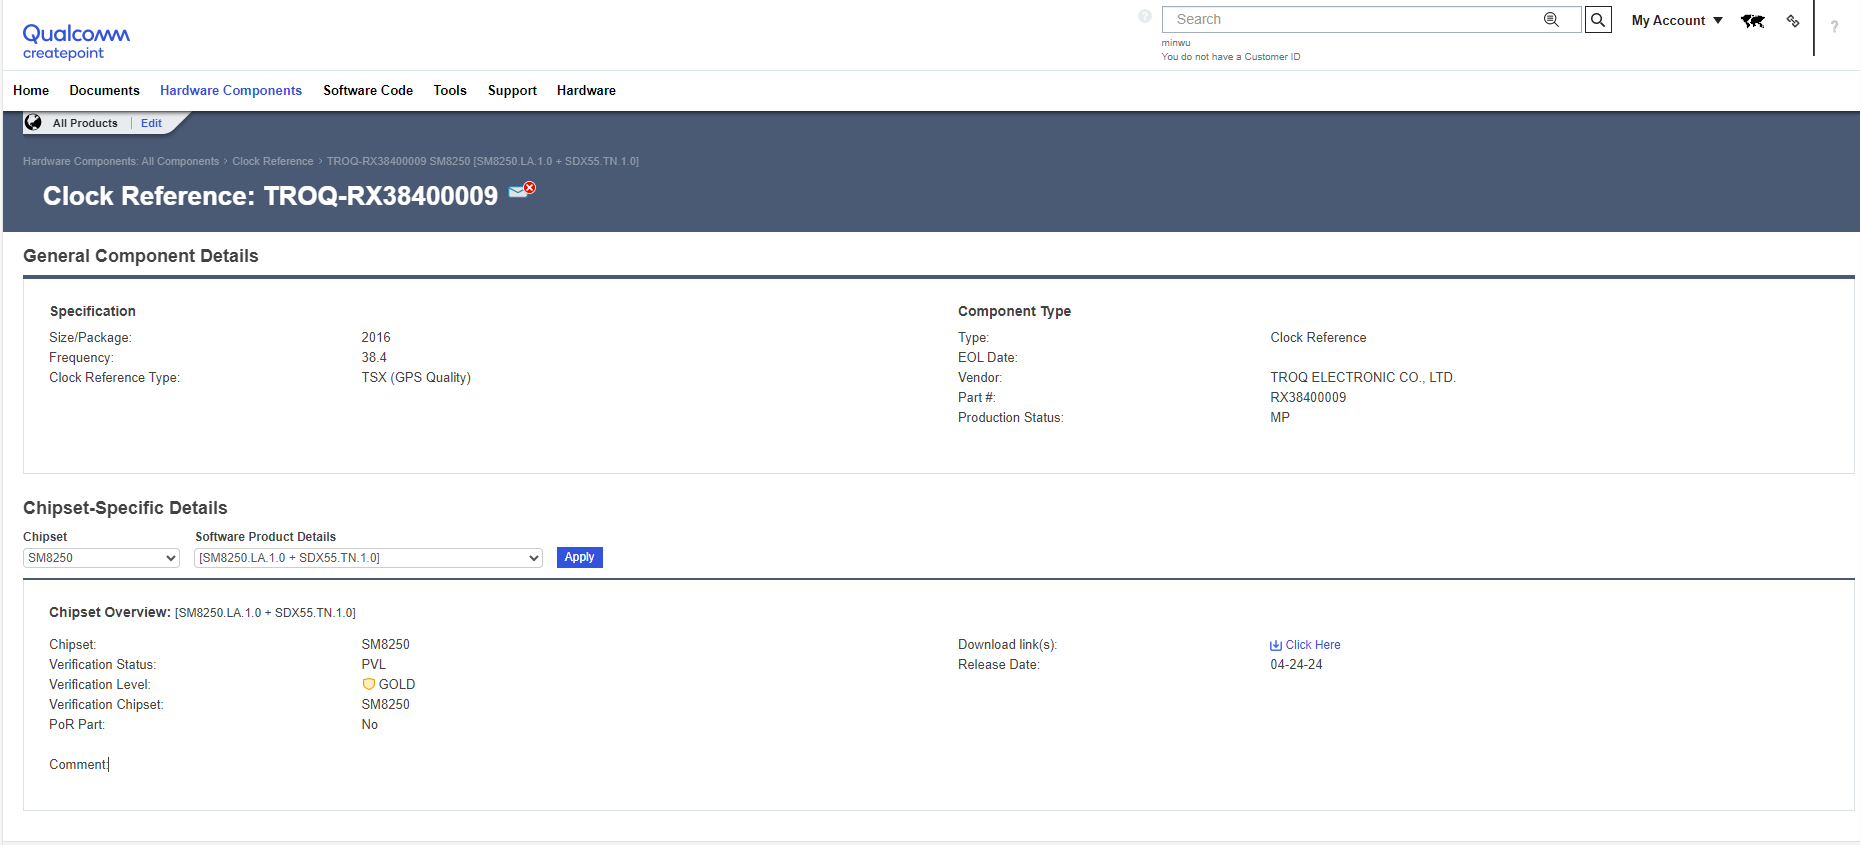Screen dimensions: 1861x845
Task: Click the chain link icon in header
Action: [x=1793, y=21]
